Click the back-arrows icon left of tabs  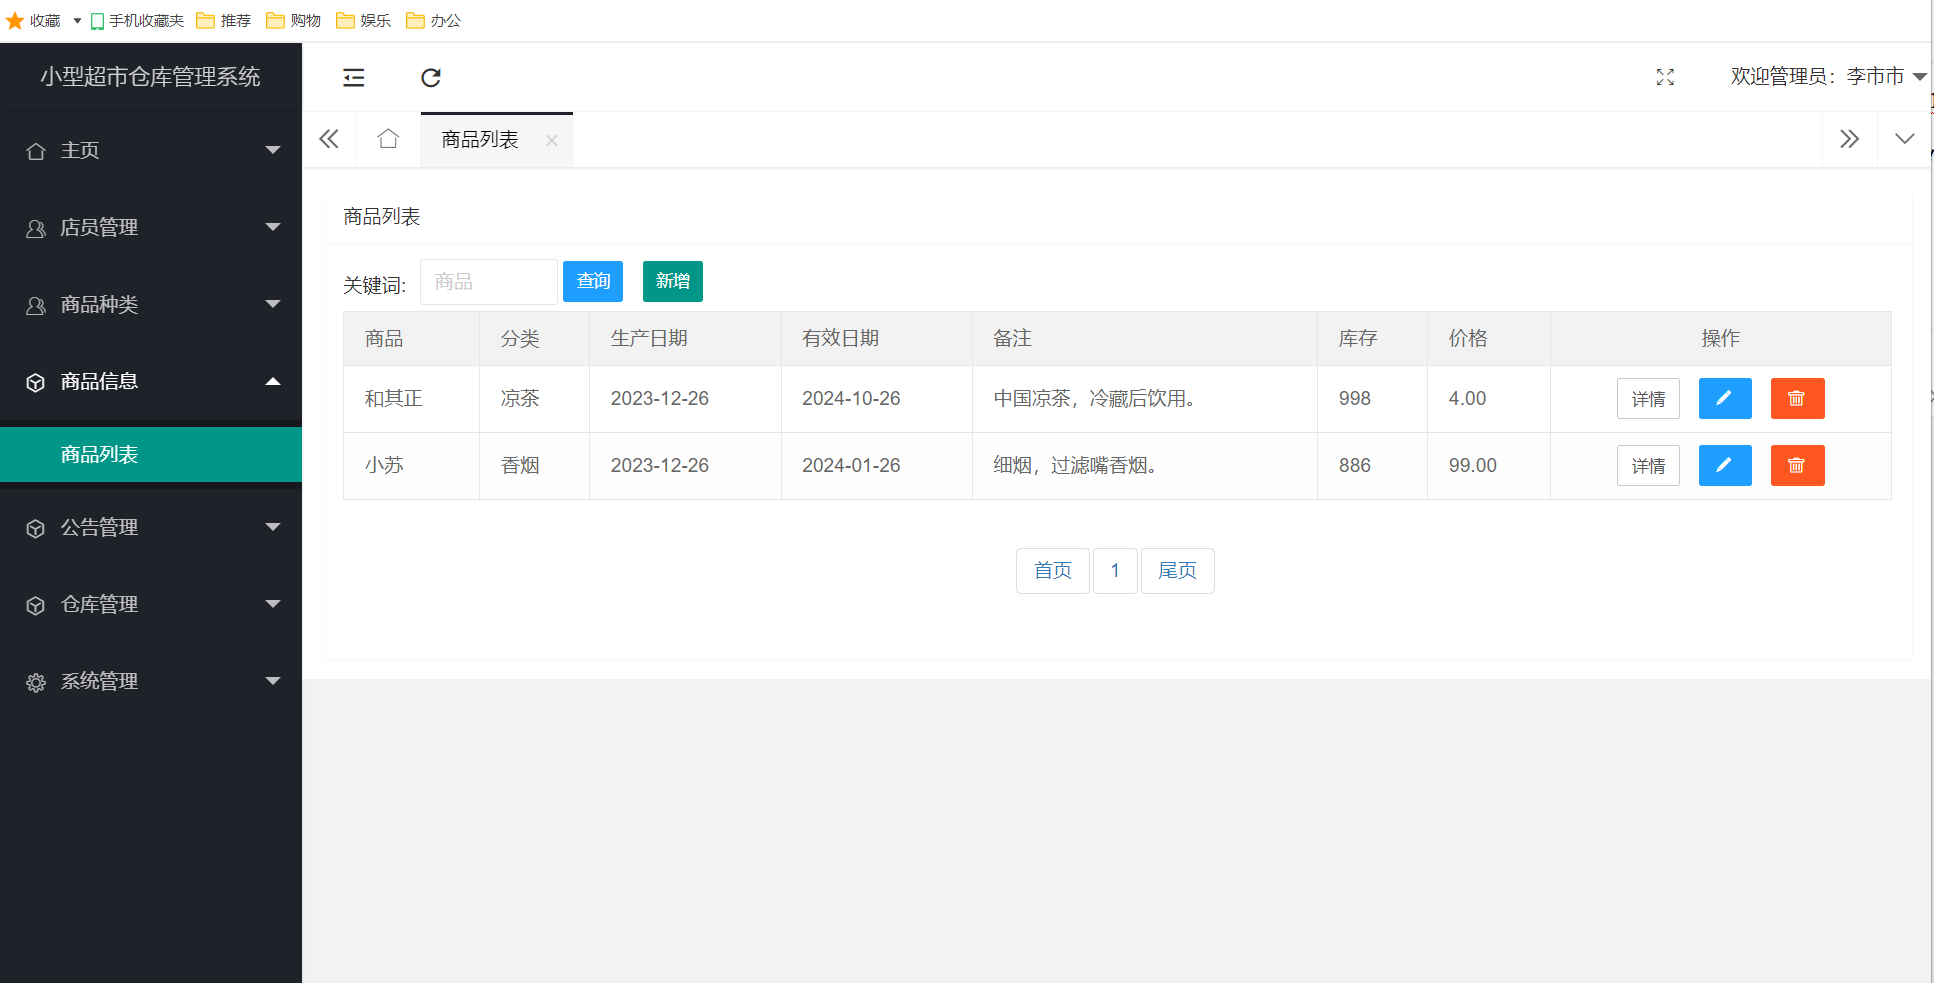(329, 139)
